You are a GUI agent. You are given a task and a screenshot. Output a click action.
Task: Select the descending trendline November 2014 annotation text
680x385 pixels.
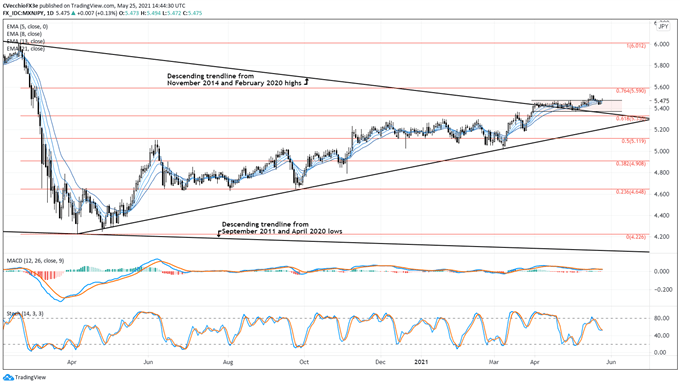[234, 79]
